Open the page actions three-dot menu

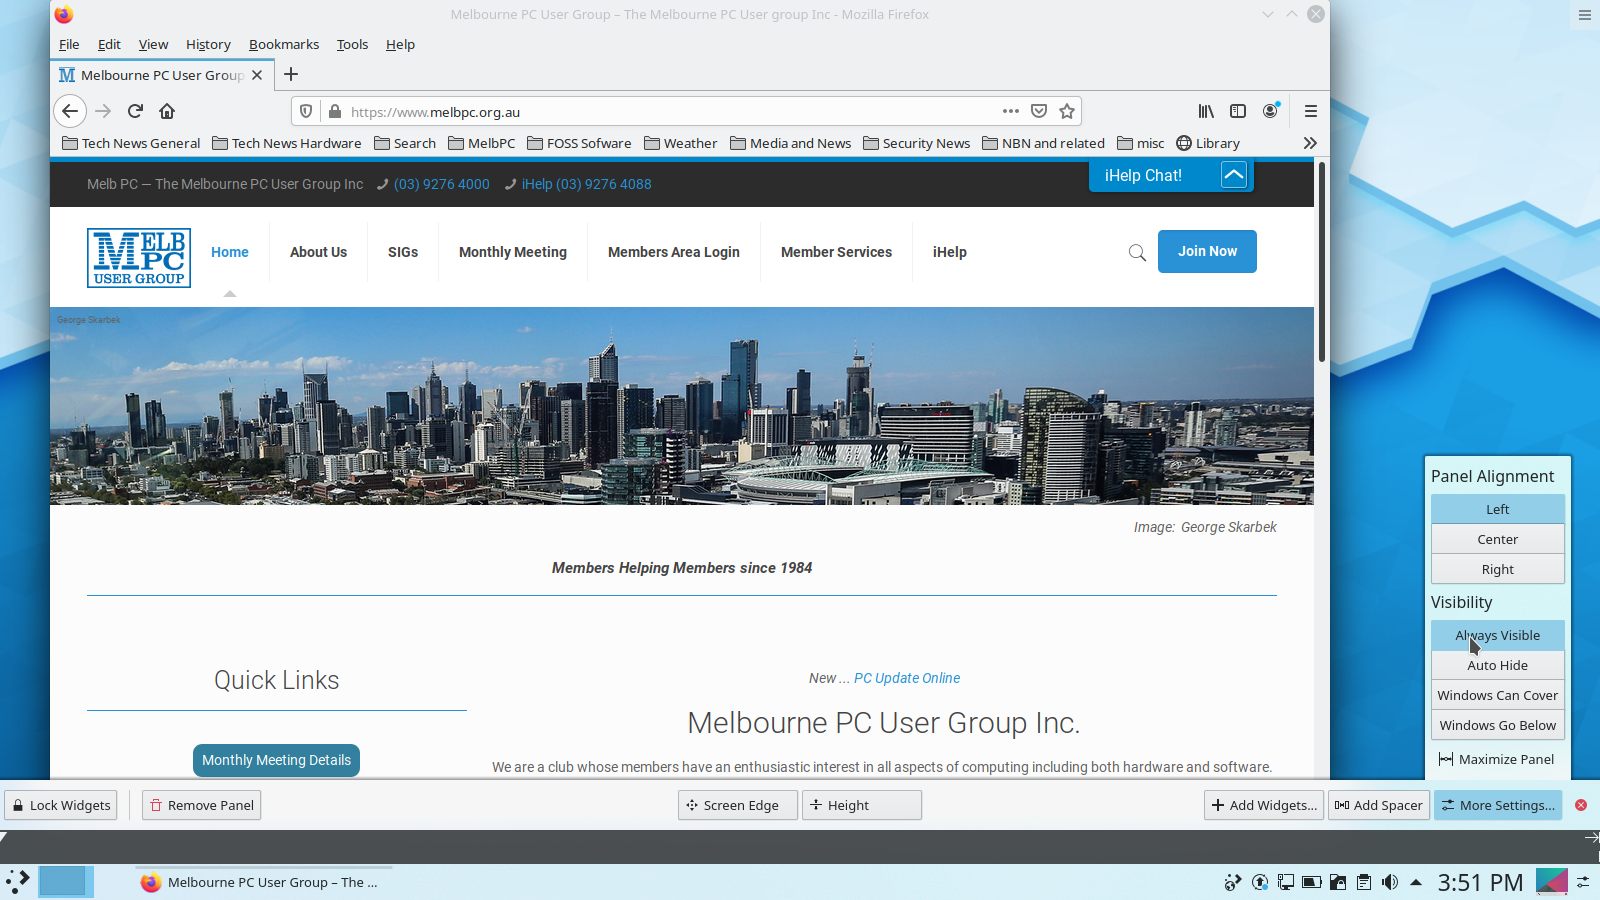(1011, 111)
